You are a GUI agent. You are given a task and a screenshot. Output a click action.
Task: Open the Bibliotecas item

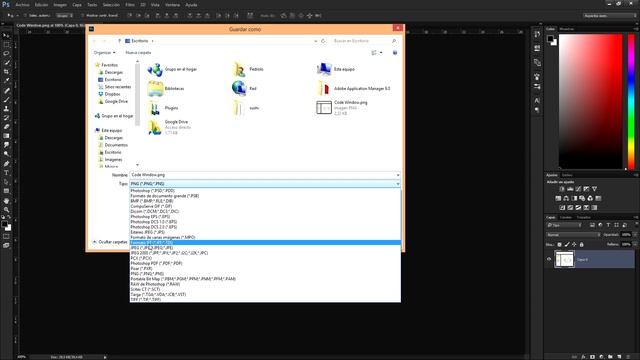coord(166,89)
